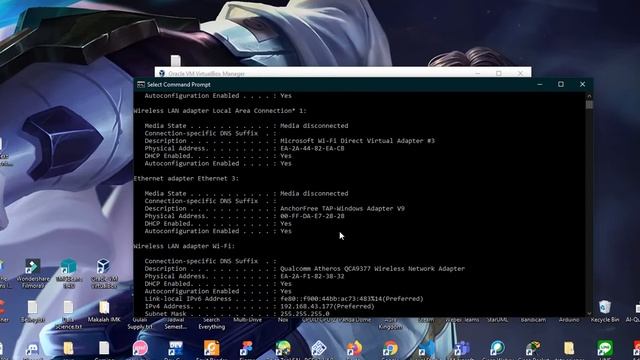
Task: Maximize the Command Prompt window
Action: (561, 84)
